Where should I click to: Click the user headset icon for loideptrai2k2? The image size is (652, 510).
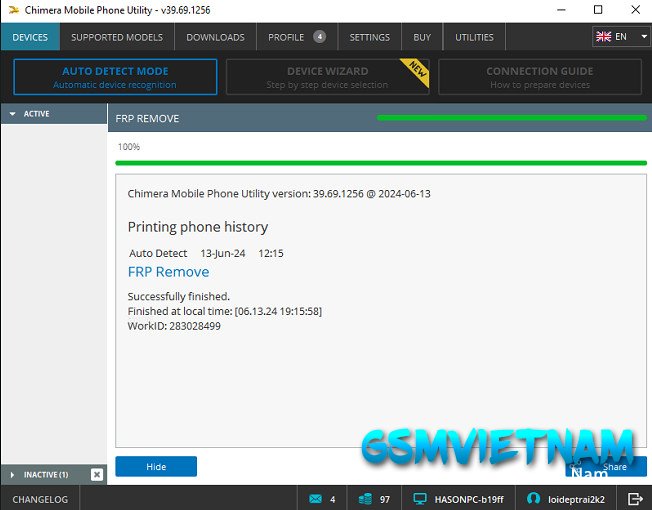coord(533,498)
